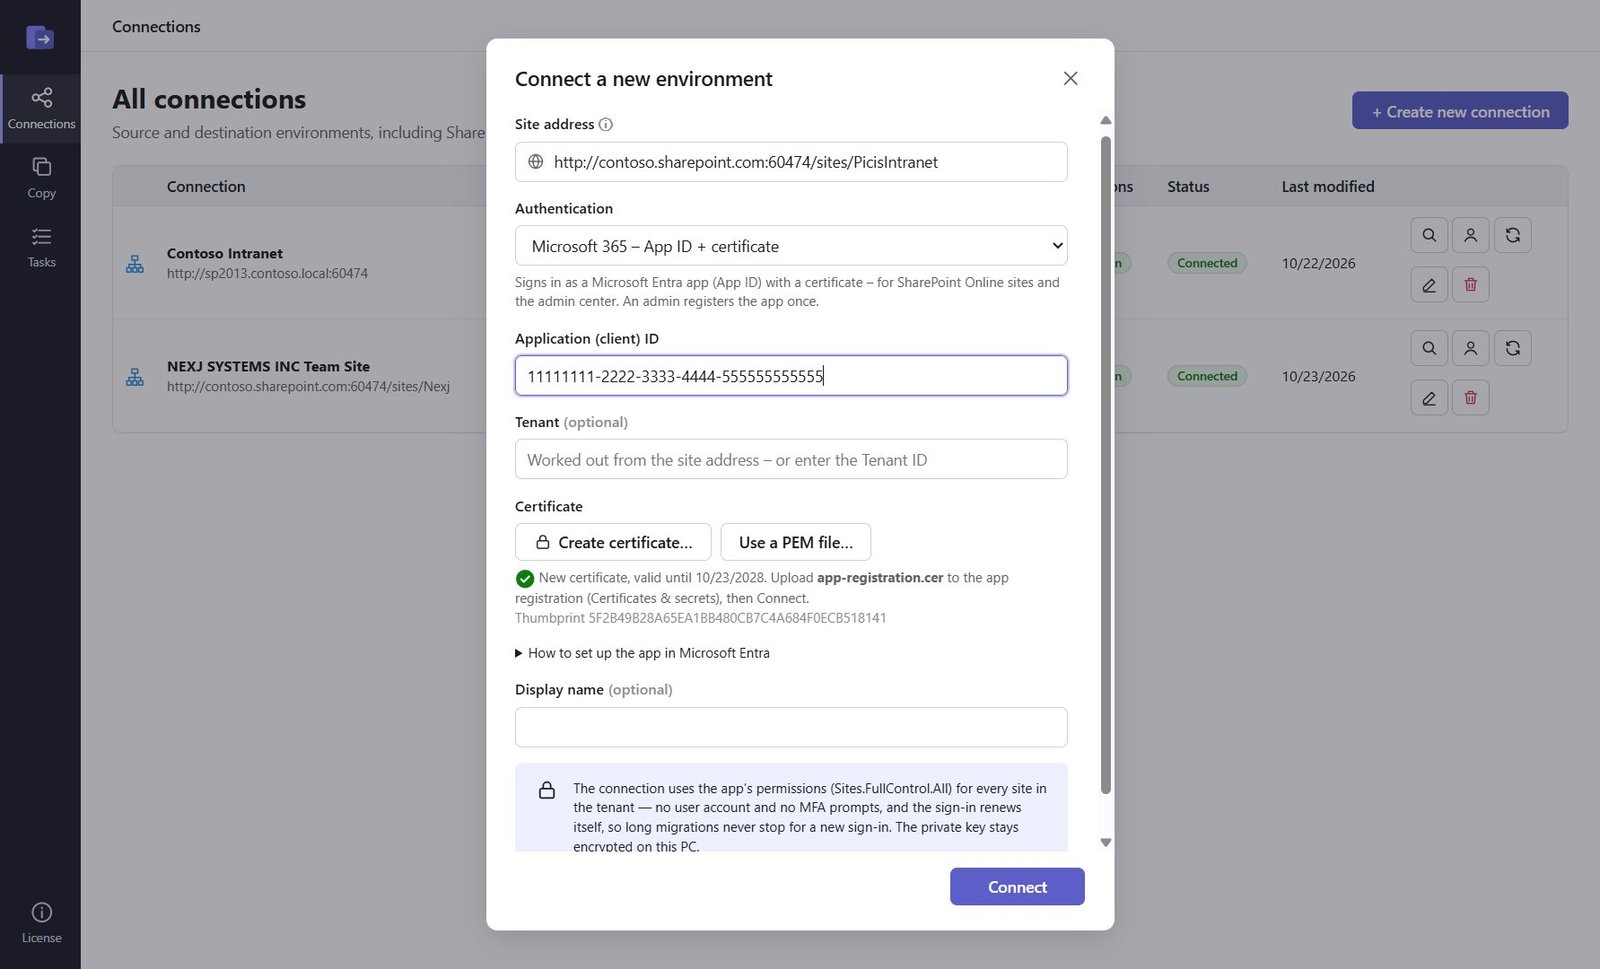Edit the Contoso Intranet connection
Viewport: 1600px width, 969px height.
[x=1429, y=285]
